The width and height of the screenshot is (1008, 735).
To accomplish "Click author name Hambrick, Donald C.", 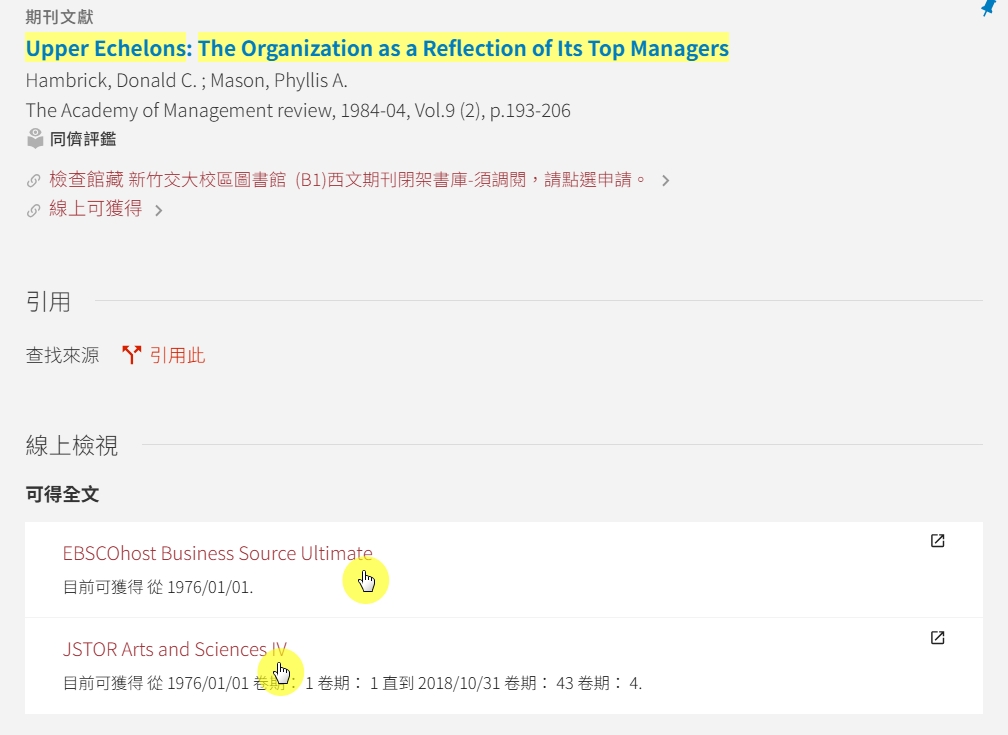I will click(109, 81).
